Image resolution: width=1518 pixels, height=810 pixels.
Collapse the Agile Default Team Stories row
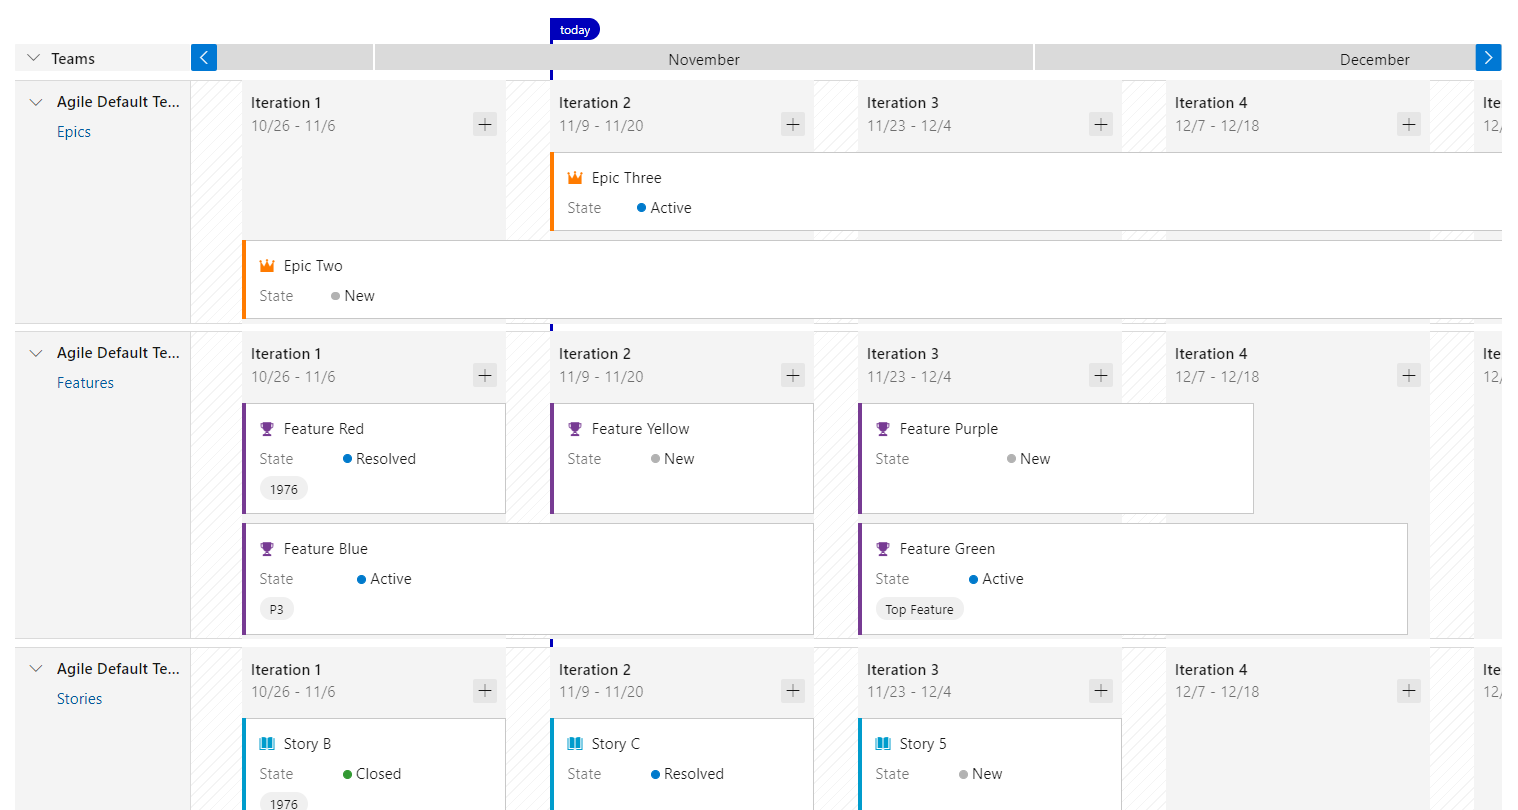click(x=36, y=668)
